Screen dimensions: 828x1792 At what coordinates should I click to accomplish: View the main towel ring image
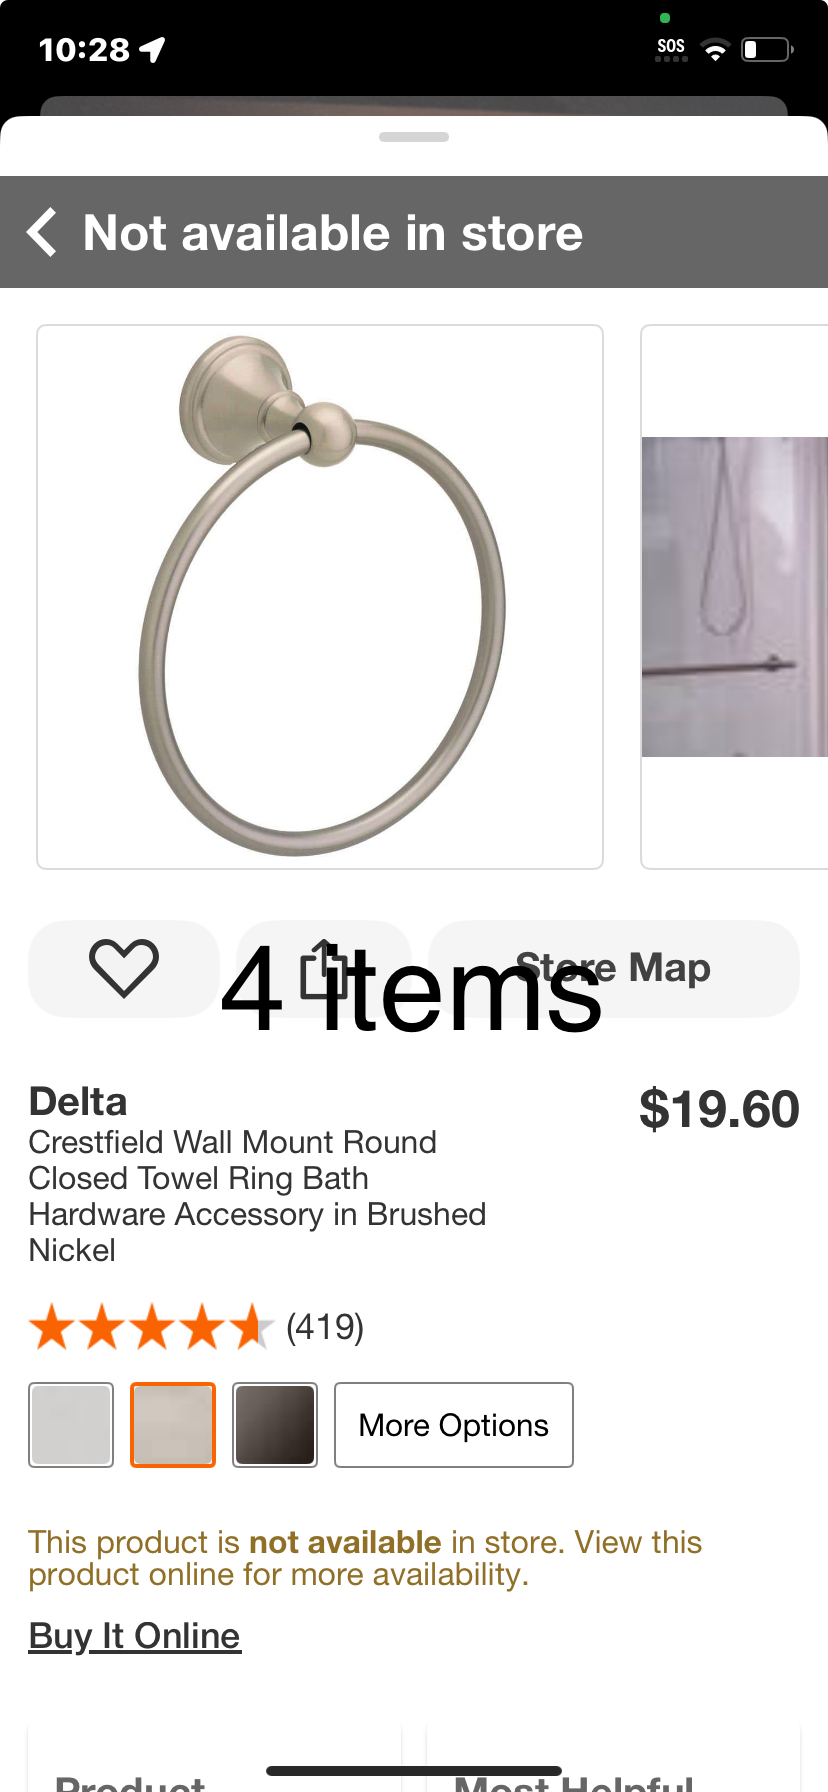[x=320, y=597]
